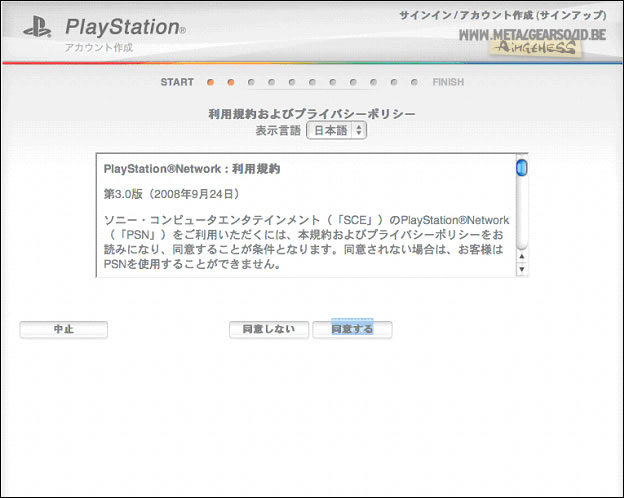
Task: Click the アカウント作成 subtitle under PlayStation
Action: (99, 47)
